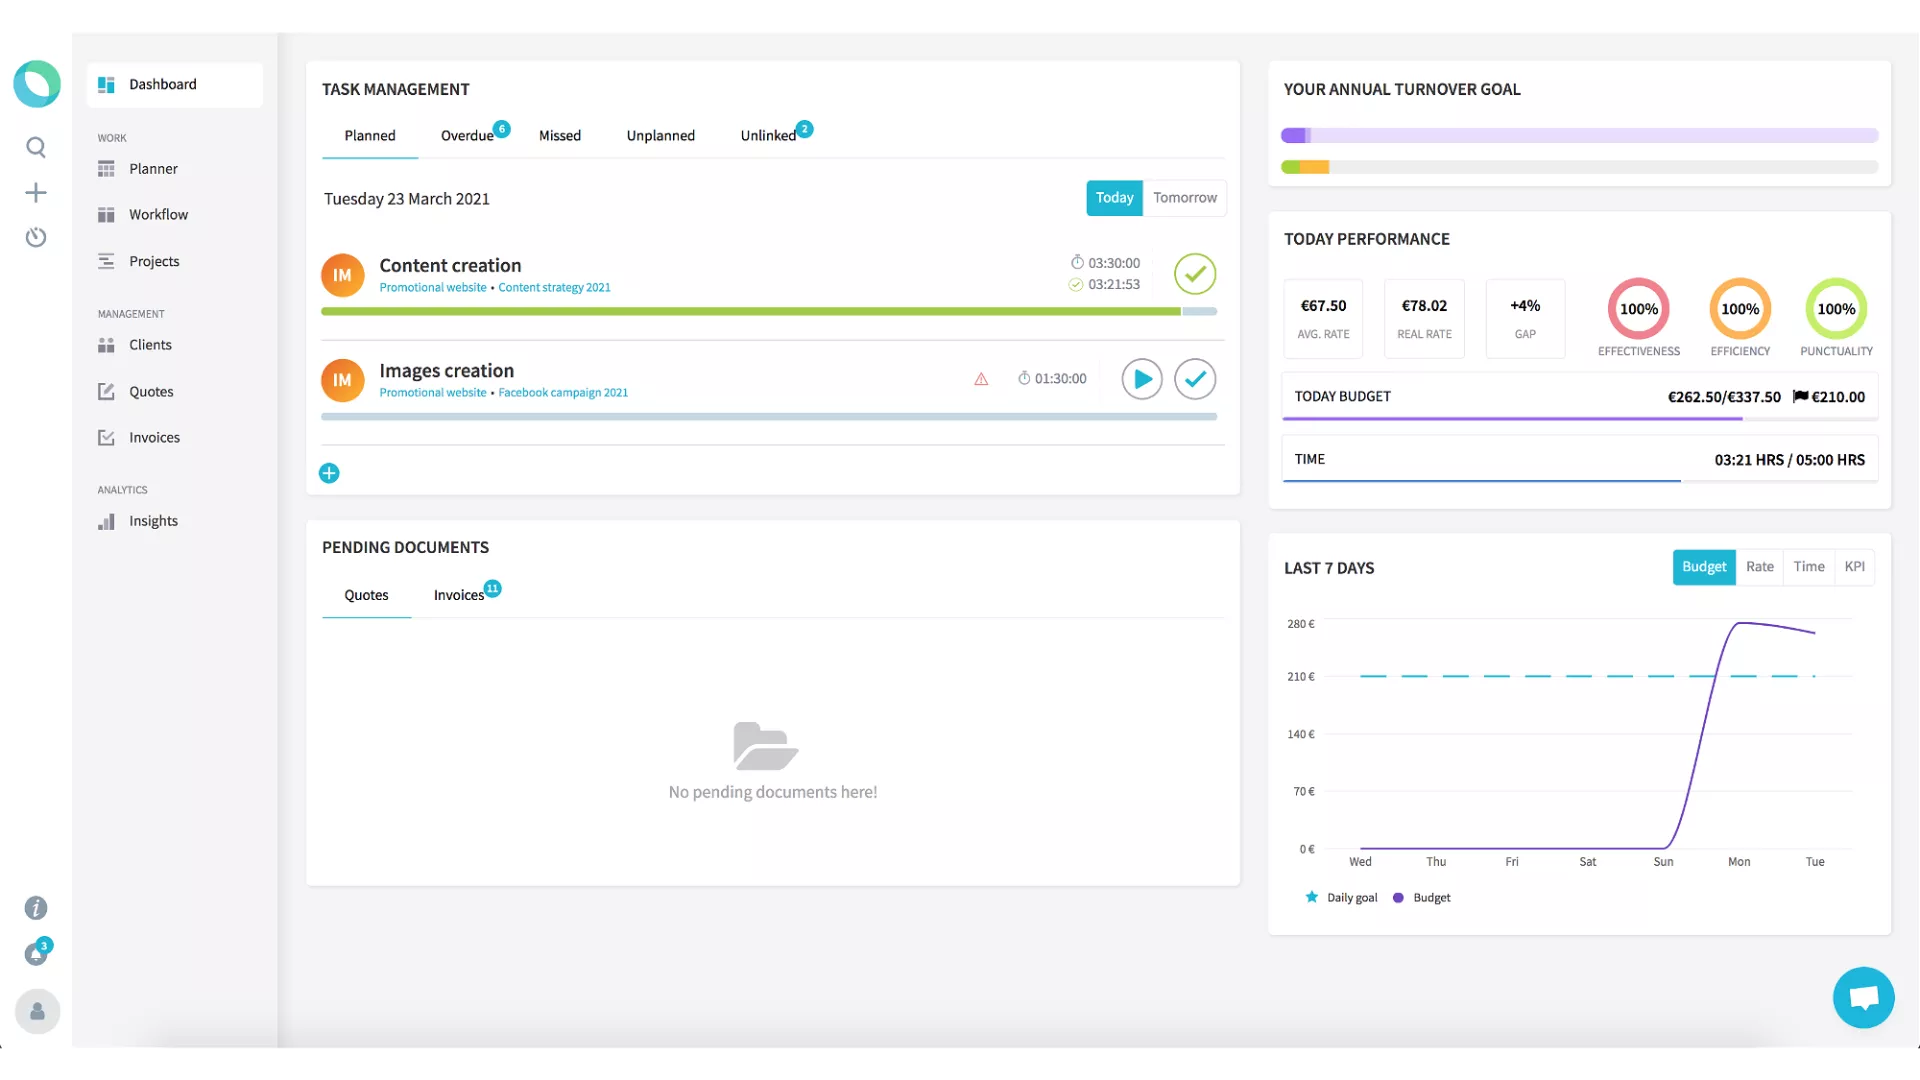Open Planner from the sidebar

pos(153,169)
